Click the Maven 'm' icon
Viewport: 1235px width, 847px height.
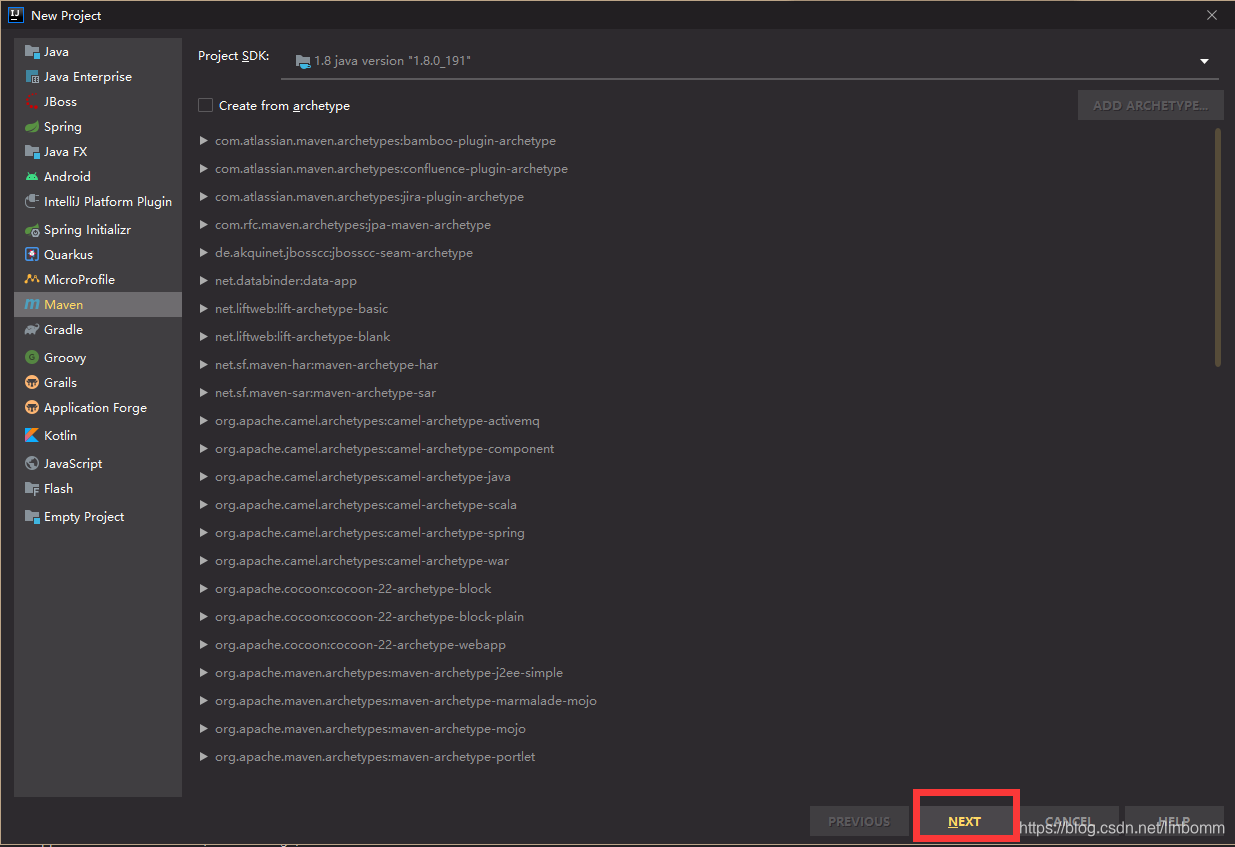[x=32, y=304]
